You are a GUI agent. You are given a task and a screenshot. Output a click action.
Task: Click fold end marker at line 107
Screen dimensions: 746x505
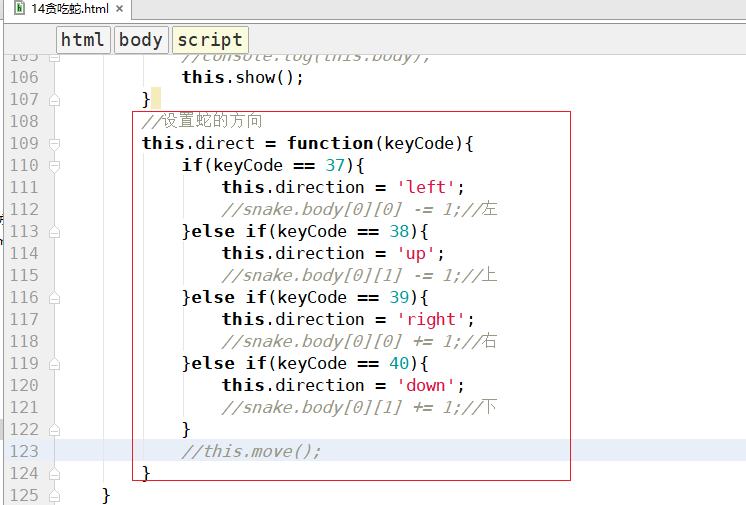(x=54, y=99)
